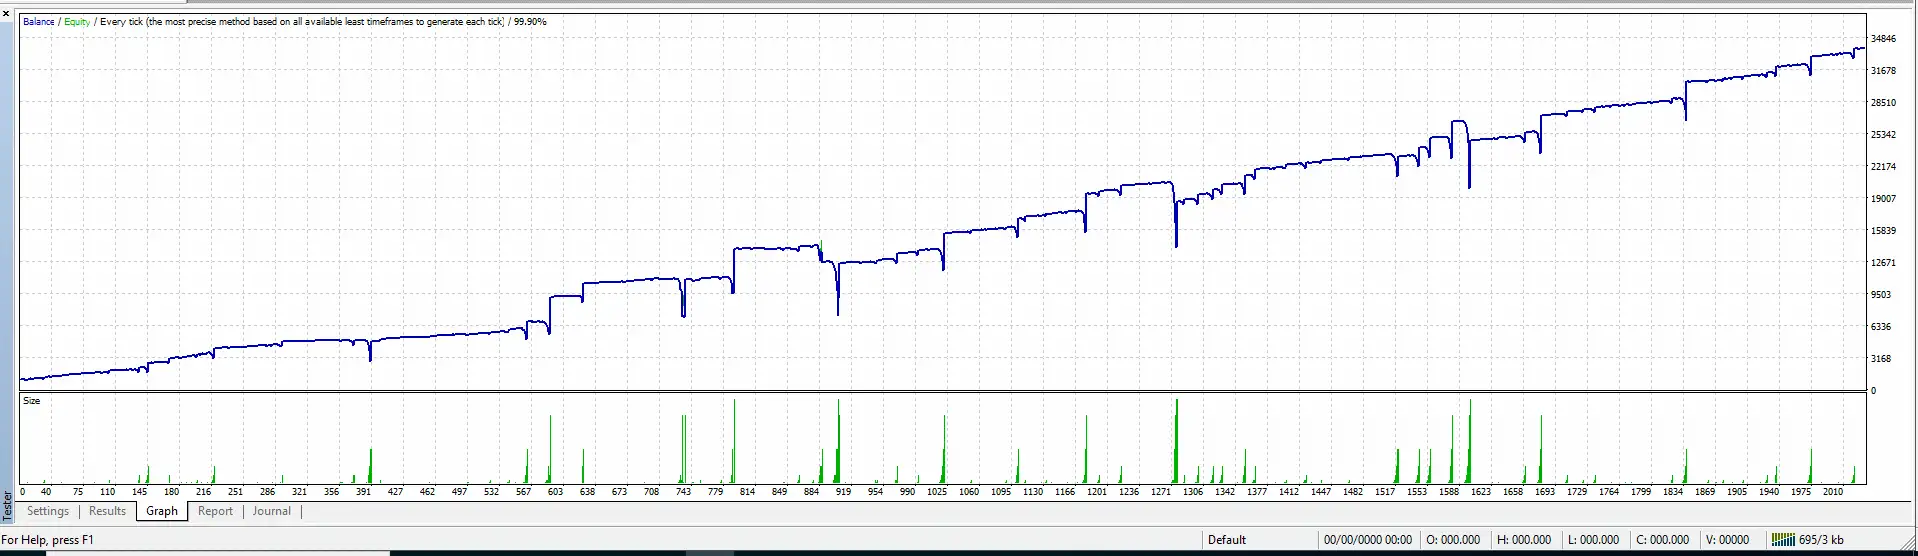Viewport: 1918px width, 556px height.
Task: Open the Report tab
Action: point(215,511)
